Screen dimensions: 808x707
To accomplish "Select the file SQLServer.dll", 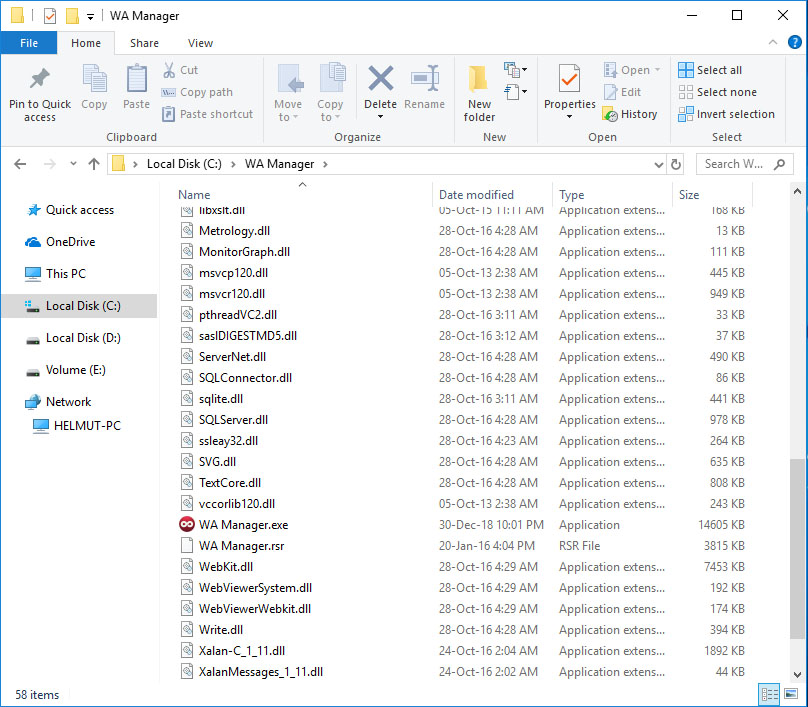I will pyautogui.click(x=233, y=420).
